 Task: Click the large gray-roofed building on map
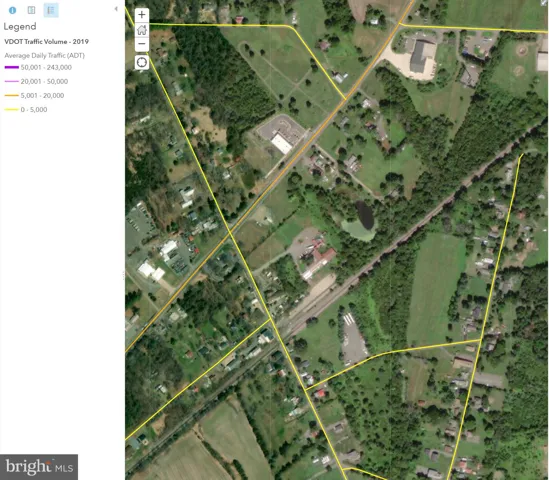point(421,56)
